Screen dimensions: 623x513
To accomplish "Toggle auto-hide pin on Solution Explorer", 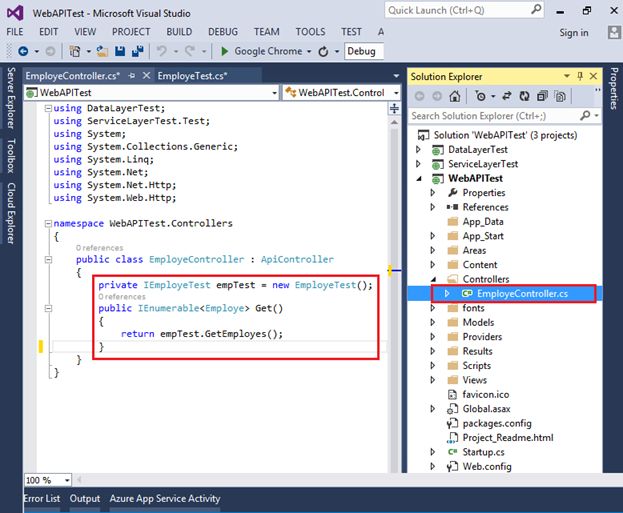I will (x=579, y=77).
